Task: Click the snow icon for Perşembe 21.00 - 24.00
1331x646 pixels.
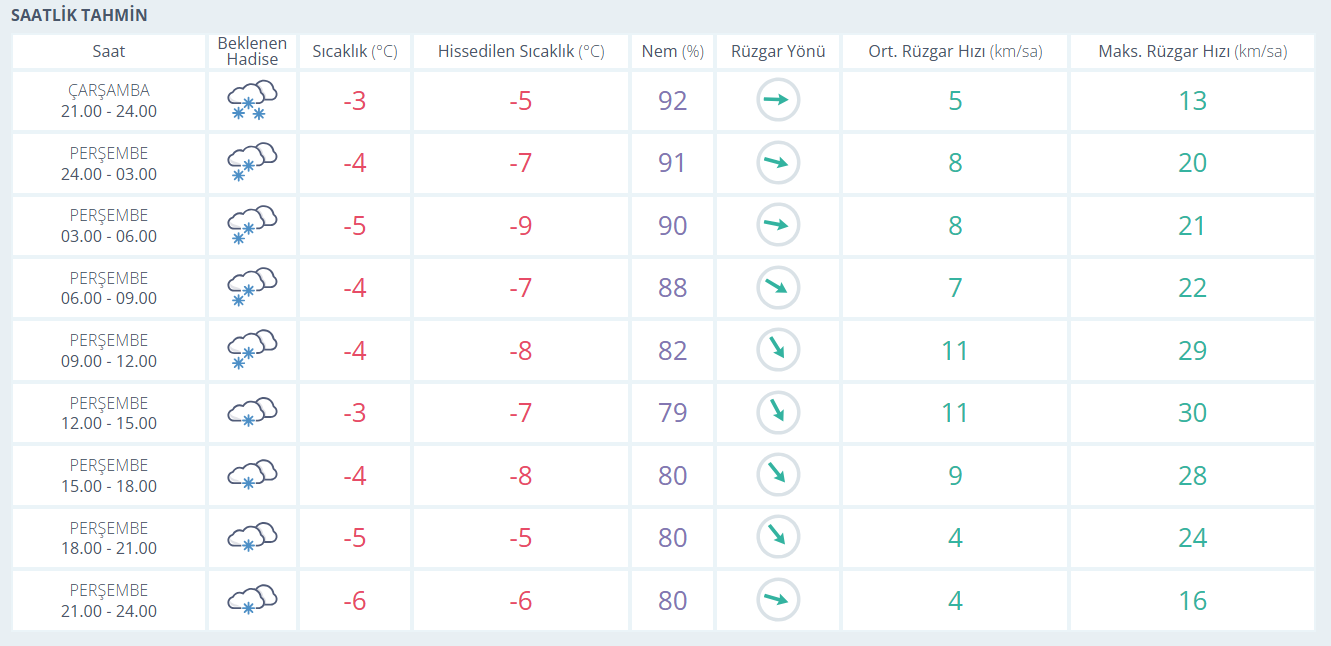Action: 252,601
